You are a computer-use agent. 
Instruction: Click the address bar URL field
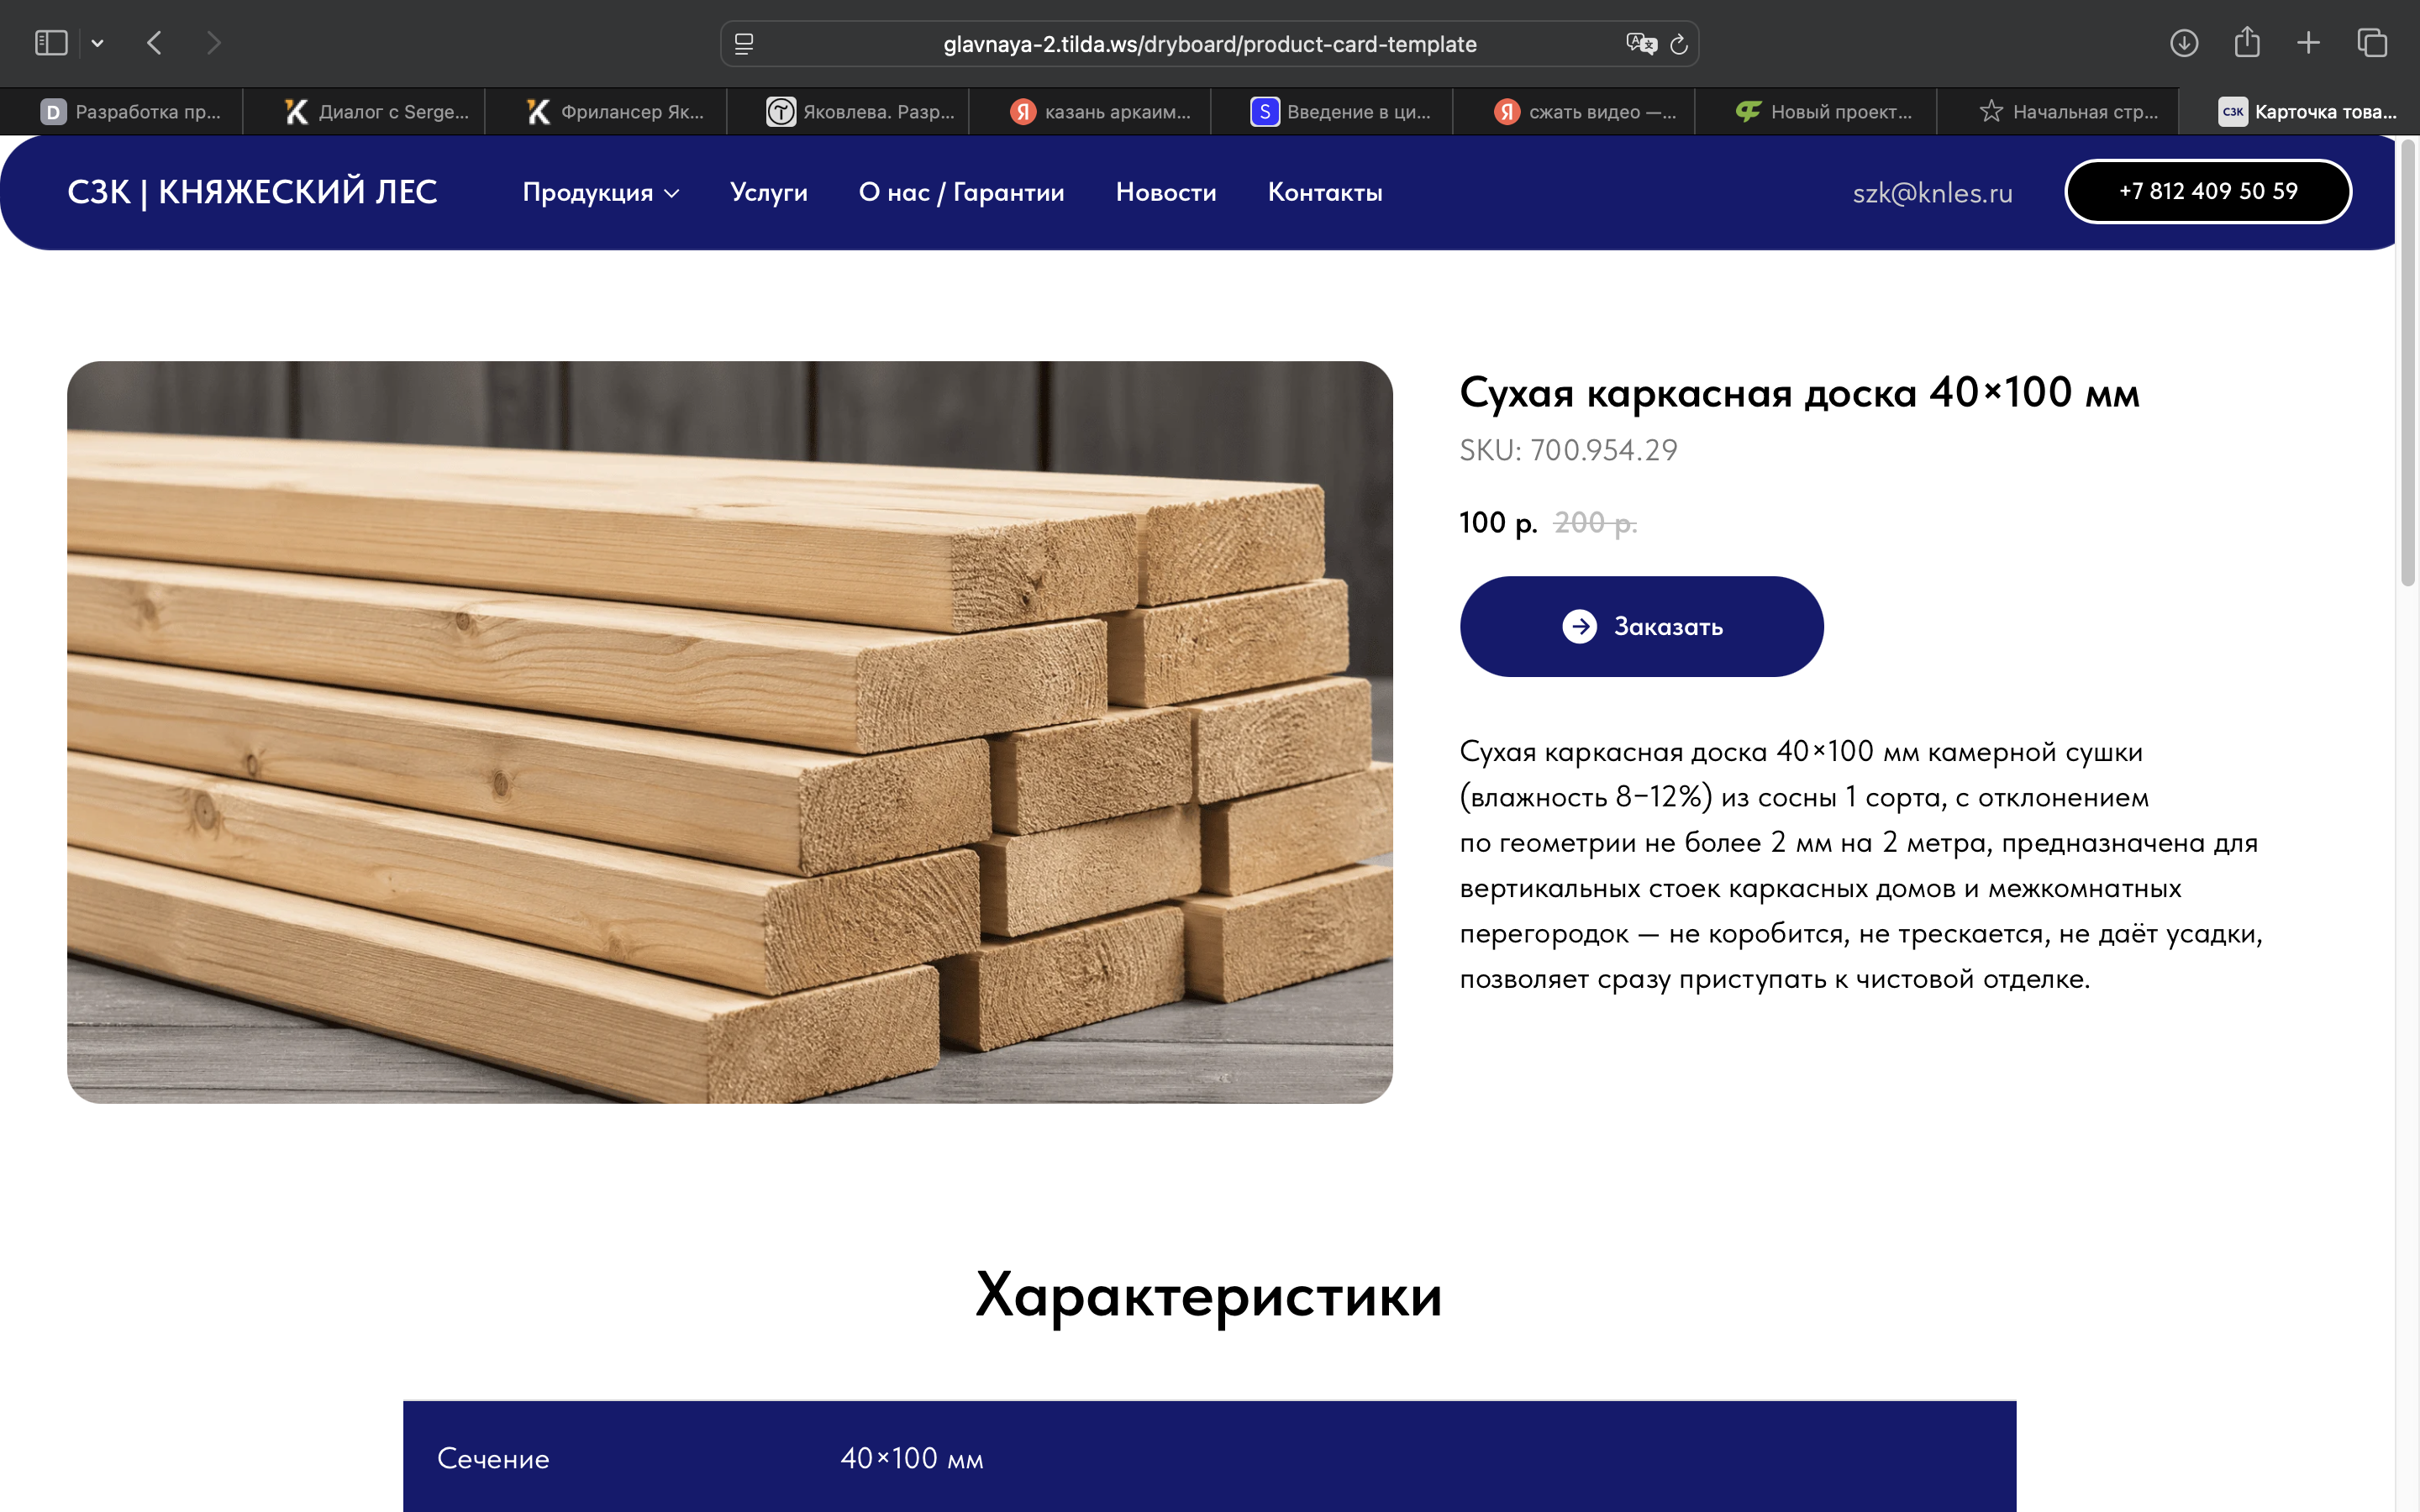tap(1209, 44)
